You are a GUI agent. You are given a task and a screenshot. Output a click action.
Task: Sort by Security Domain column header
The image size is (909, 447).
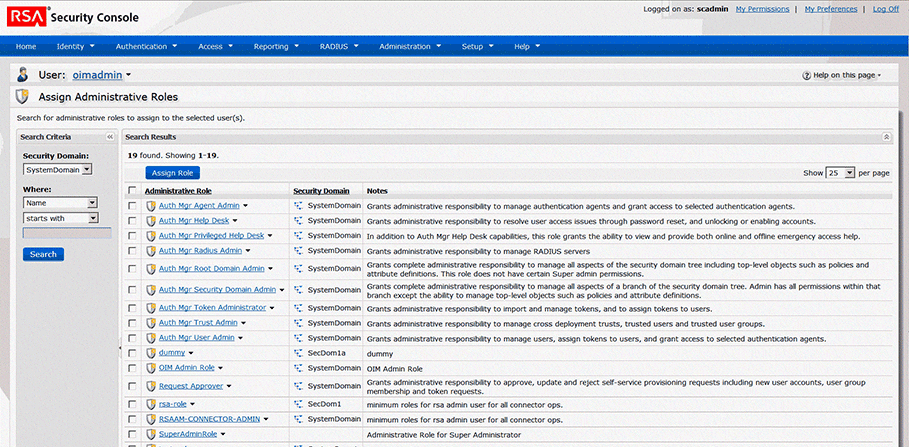(321, 191)
